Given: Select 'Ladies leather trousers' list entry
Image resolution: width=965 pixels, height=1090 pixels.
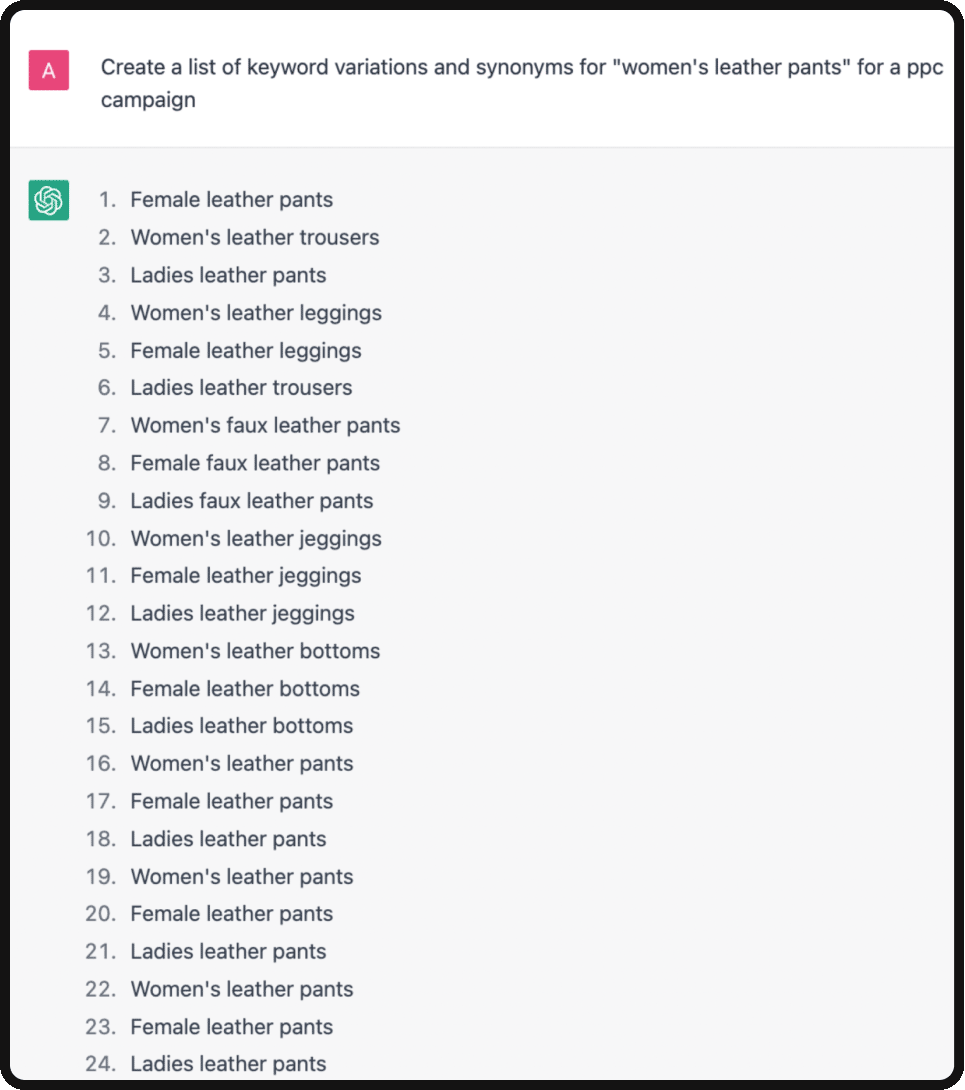Looking at the screenshot, I should 241,388.
